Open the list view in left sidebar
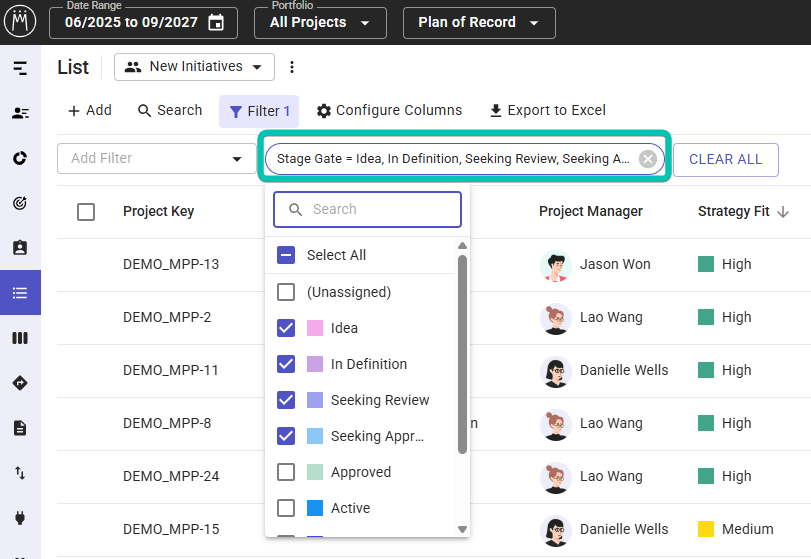Image resolution: width=811 pixels, height=559 pixels. click(x=20, y=293)
